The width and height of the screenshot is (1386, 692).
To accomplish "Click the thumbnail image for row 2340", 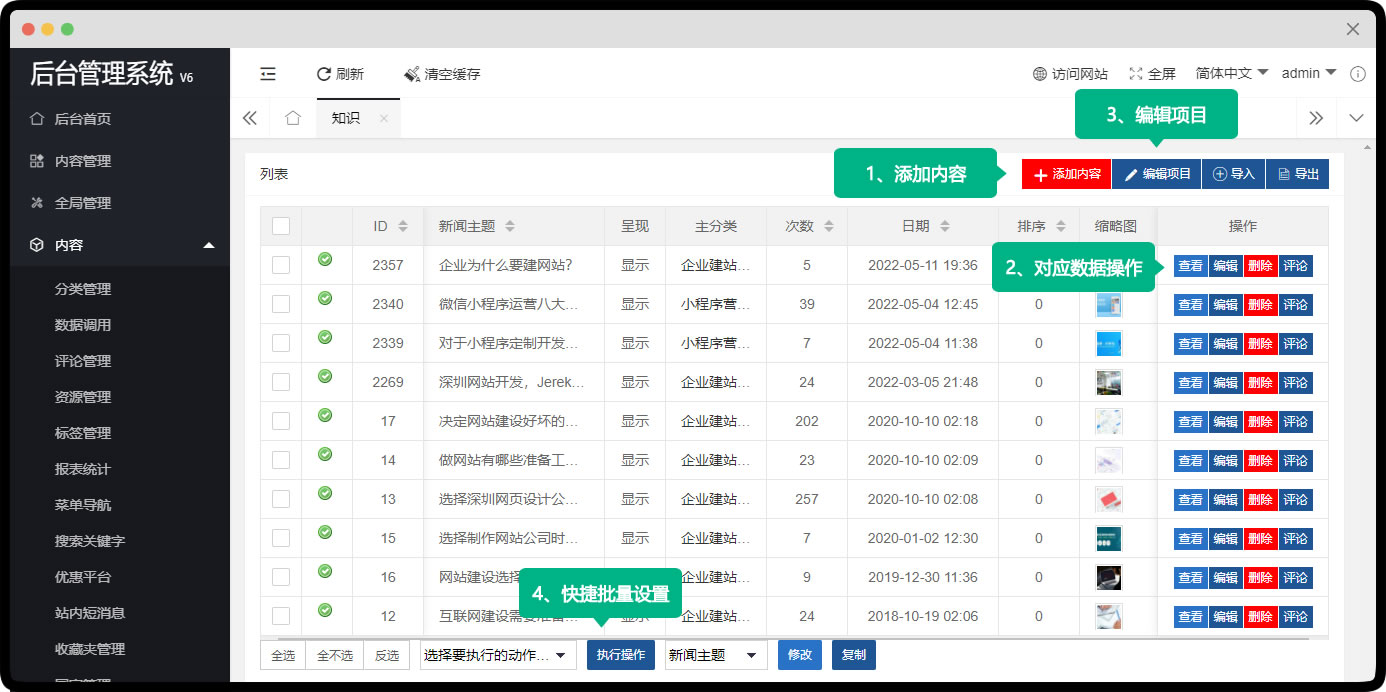I will [x=1108, y=304].
